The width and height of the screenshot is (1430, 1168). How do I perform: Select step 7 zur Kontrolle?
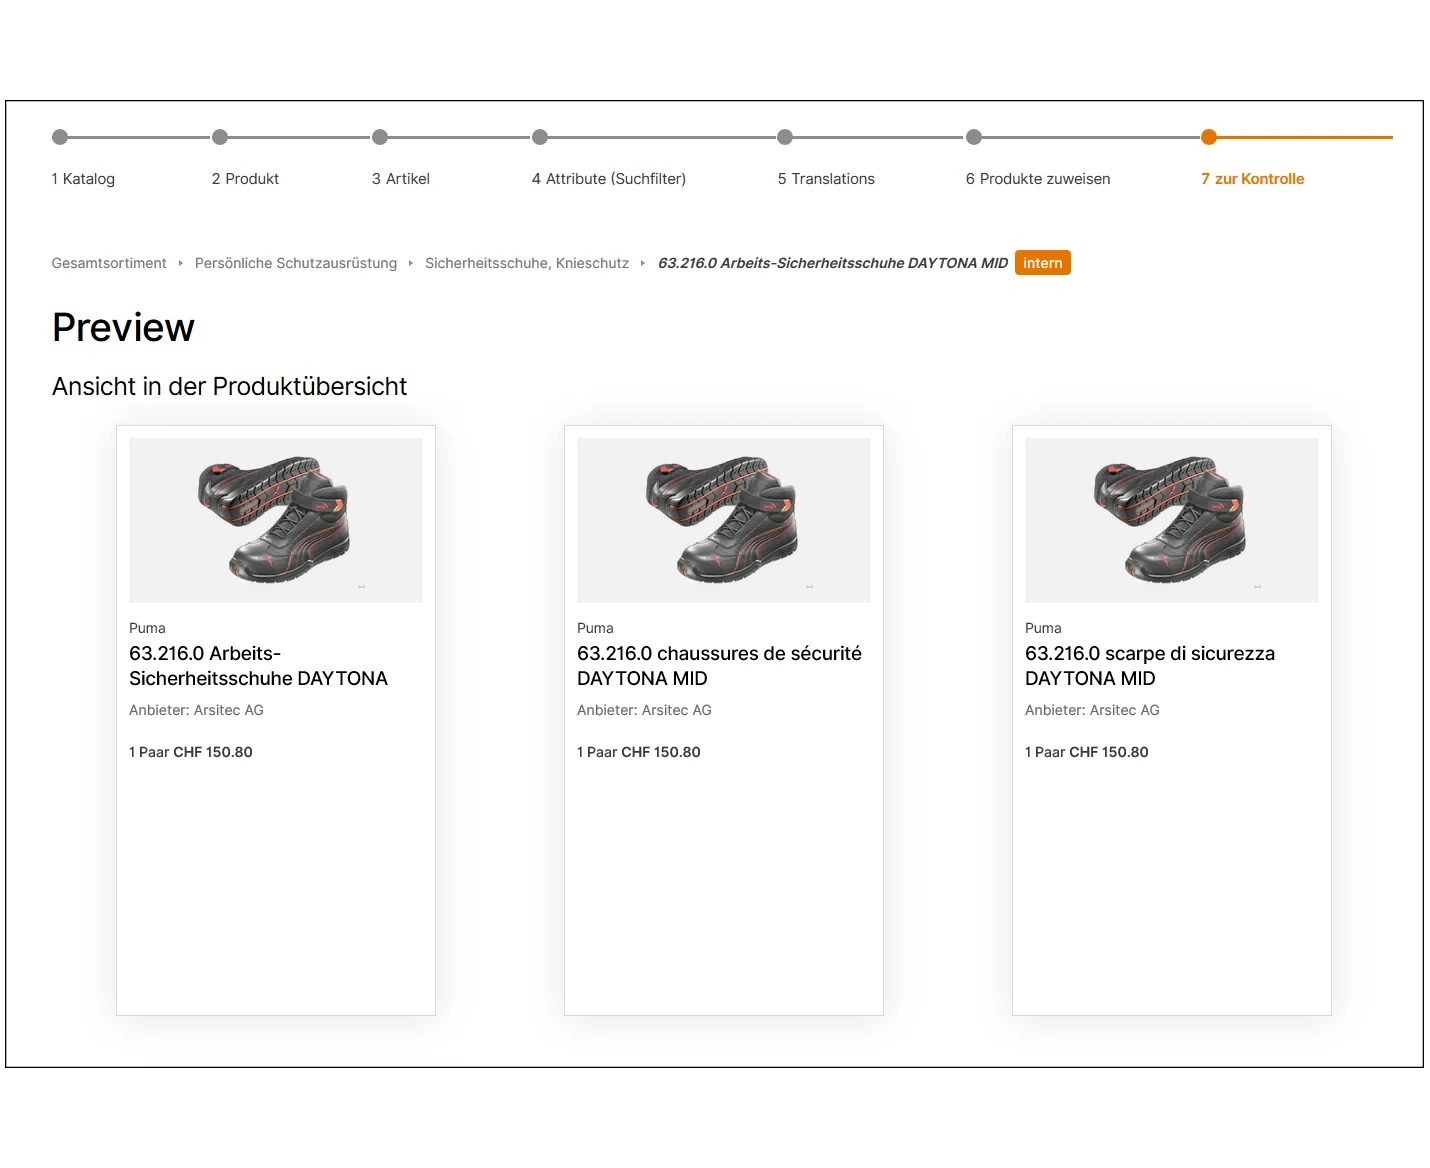[1253, 179]
